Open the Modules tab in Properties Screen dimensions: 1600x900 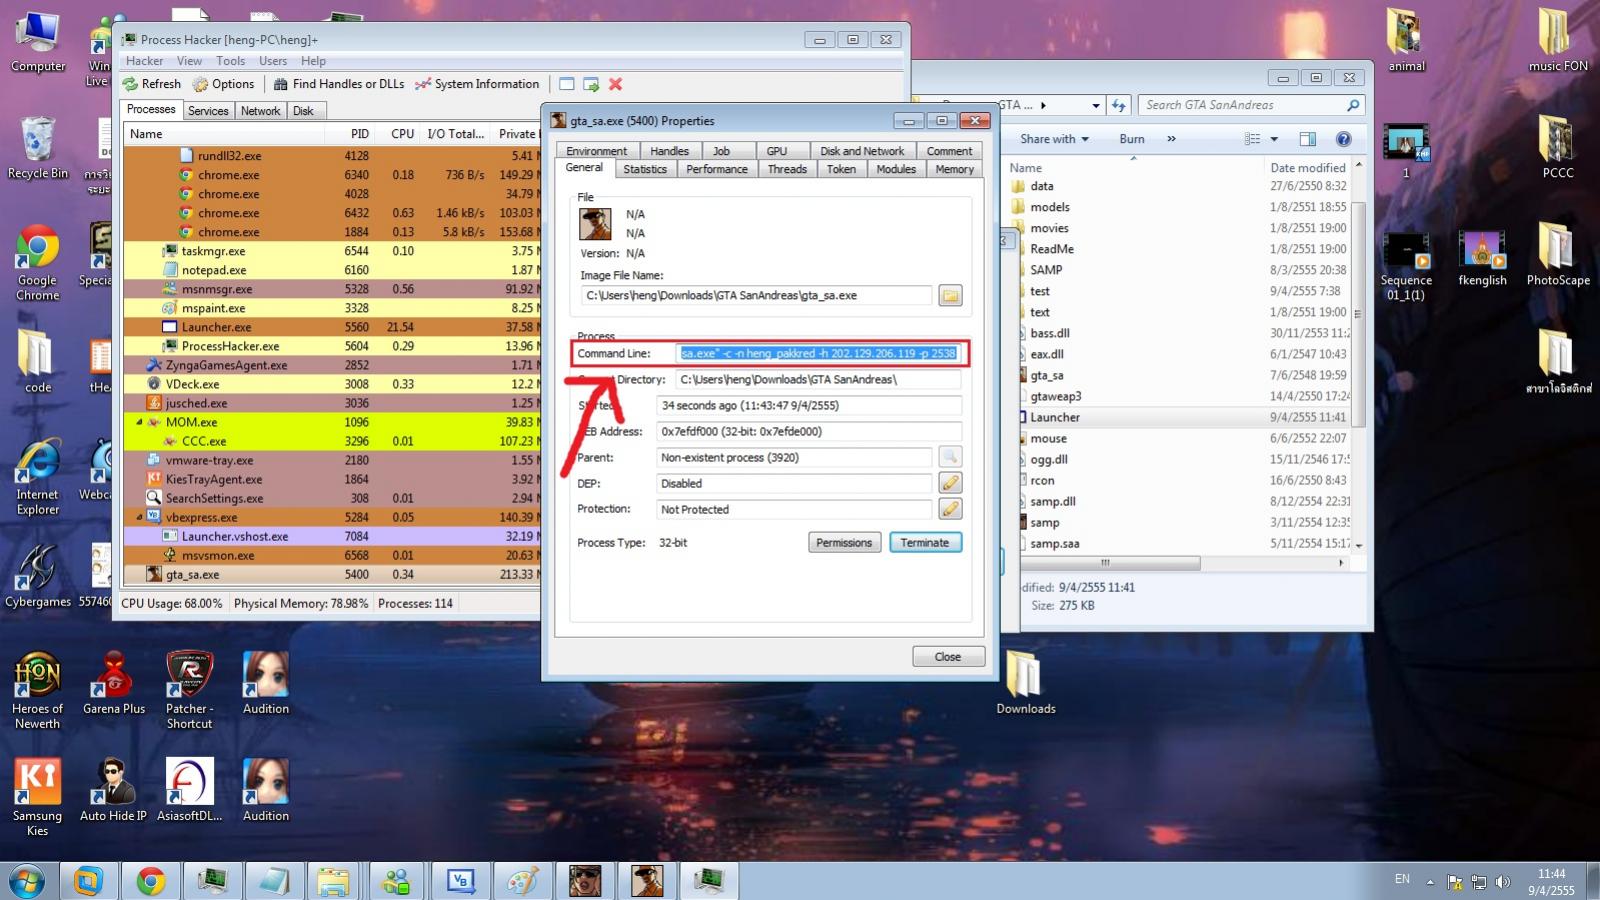(896, 169)
